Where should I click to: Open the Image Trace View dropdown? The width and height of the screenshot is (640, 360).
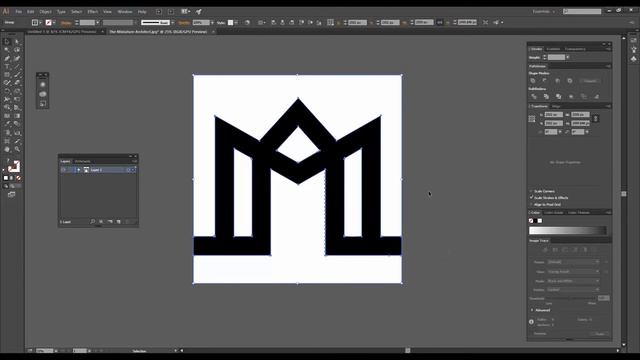[x=573, y=271]
